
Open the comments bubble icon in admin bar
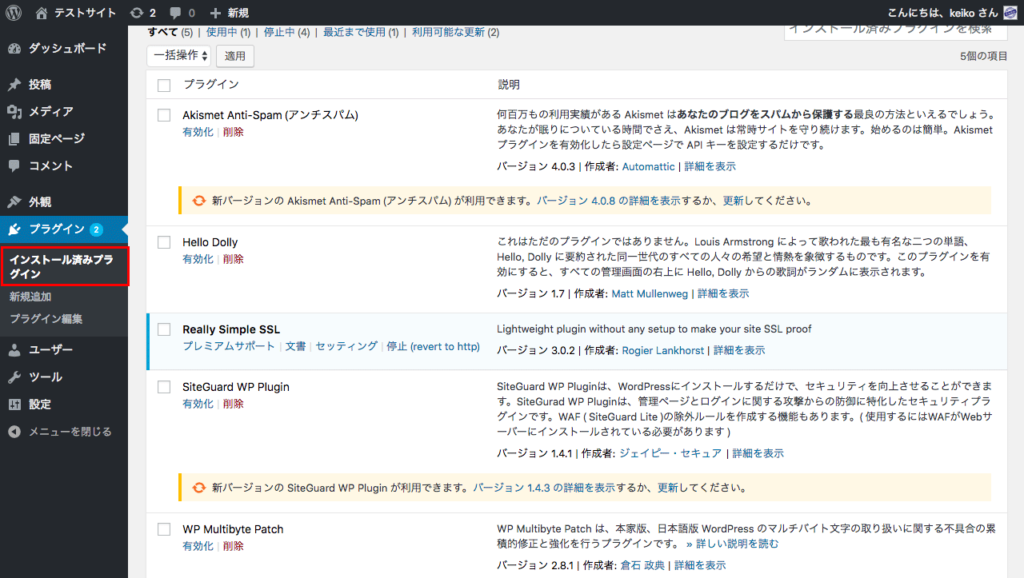tap(175, 12)
